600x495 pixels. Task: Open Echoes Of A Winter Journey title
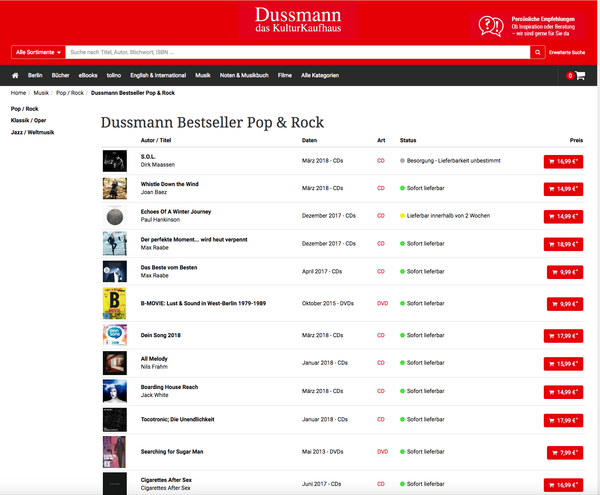click(176, 212)
